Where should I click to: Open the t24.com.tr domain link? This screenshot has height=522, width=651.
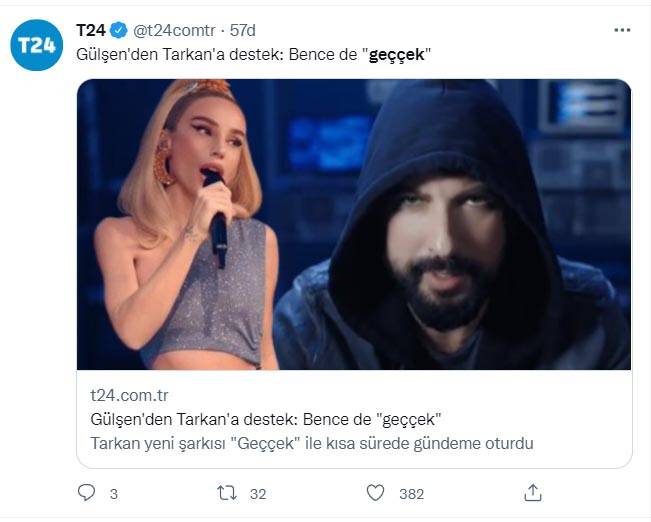tap(129, 395)
